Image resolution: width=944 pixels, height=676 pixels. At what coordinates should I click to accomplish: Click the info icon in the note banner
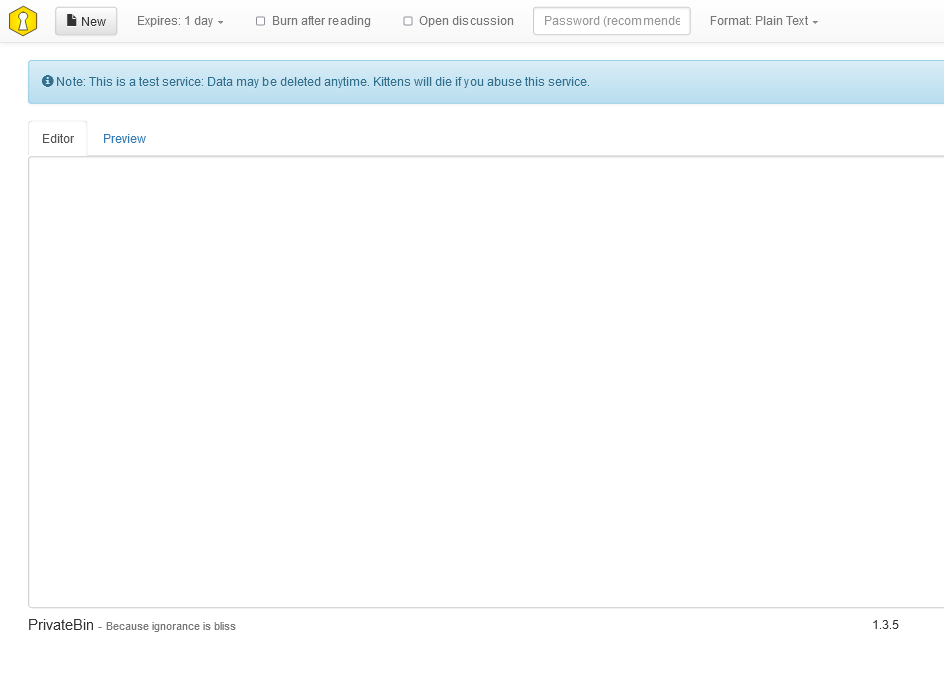(x=48, y=81)
